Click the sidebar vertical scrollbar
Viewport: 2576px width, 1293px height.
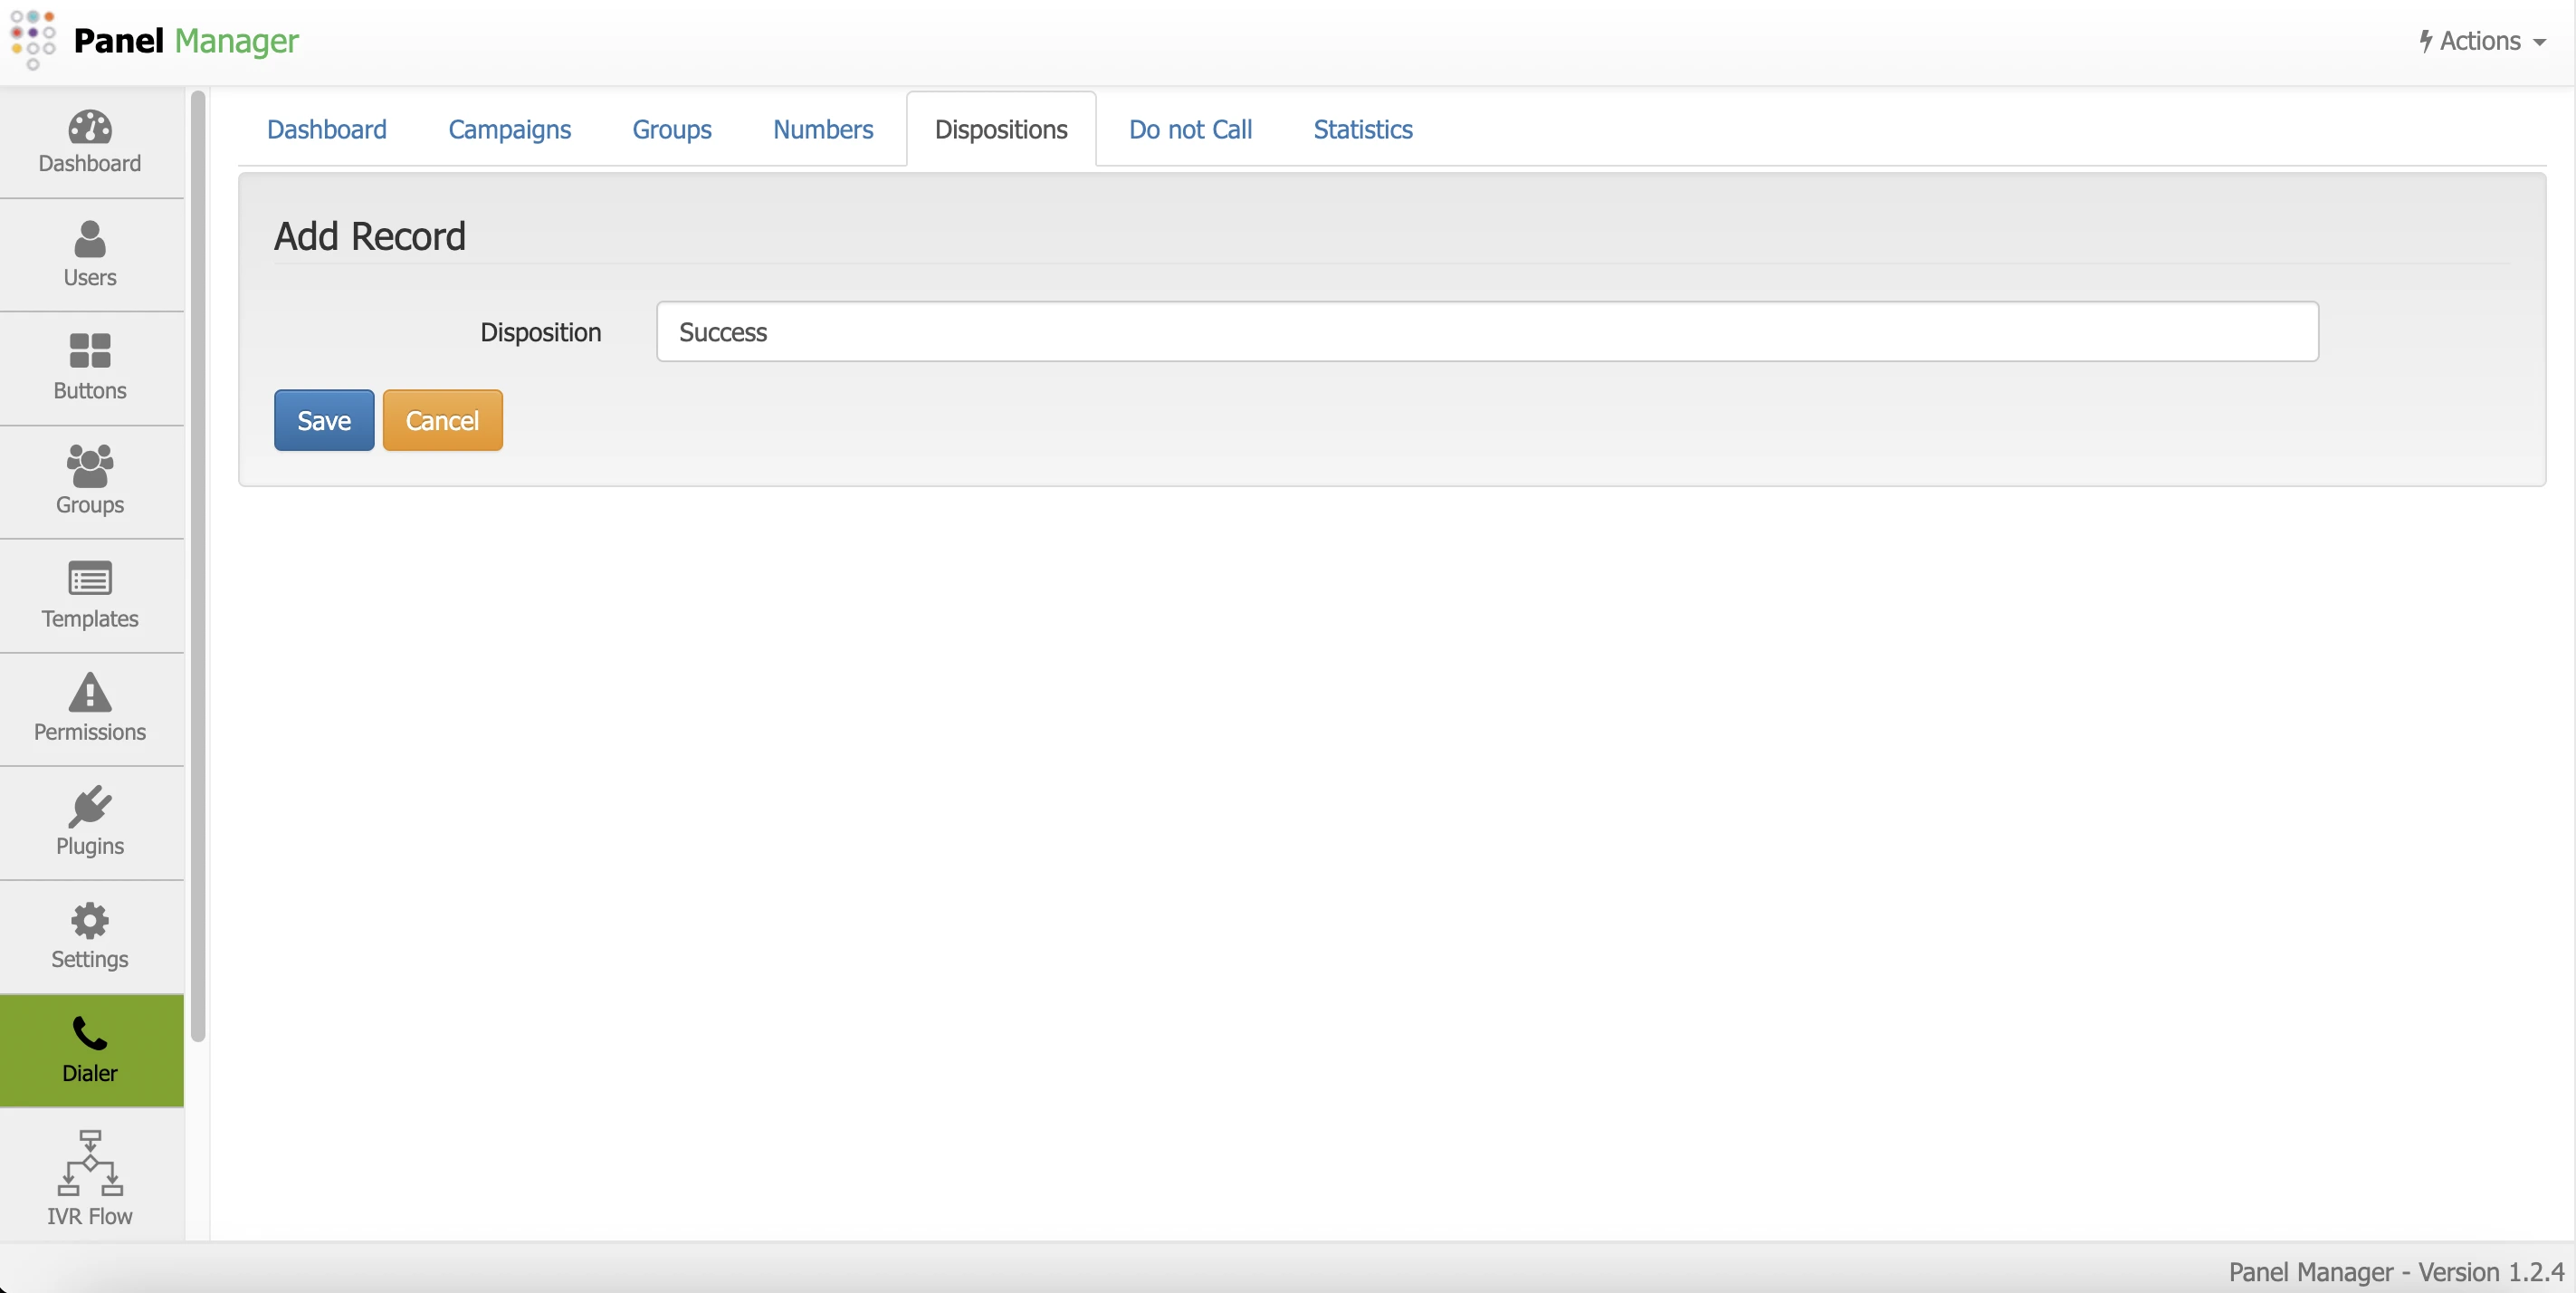[198, 566]
